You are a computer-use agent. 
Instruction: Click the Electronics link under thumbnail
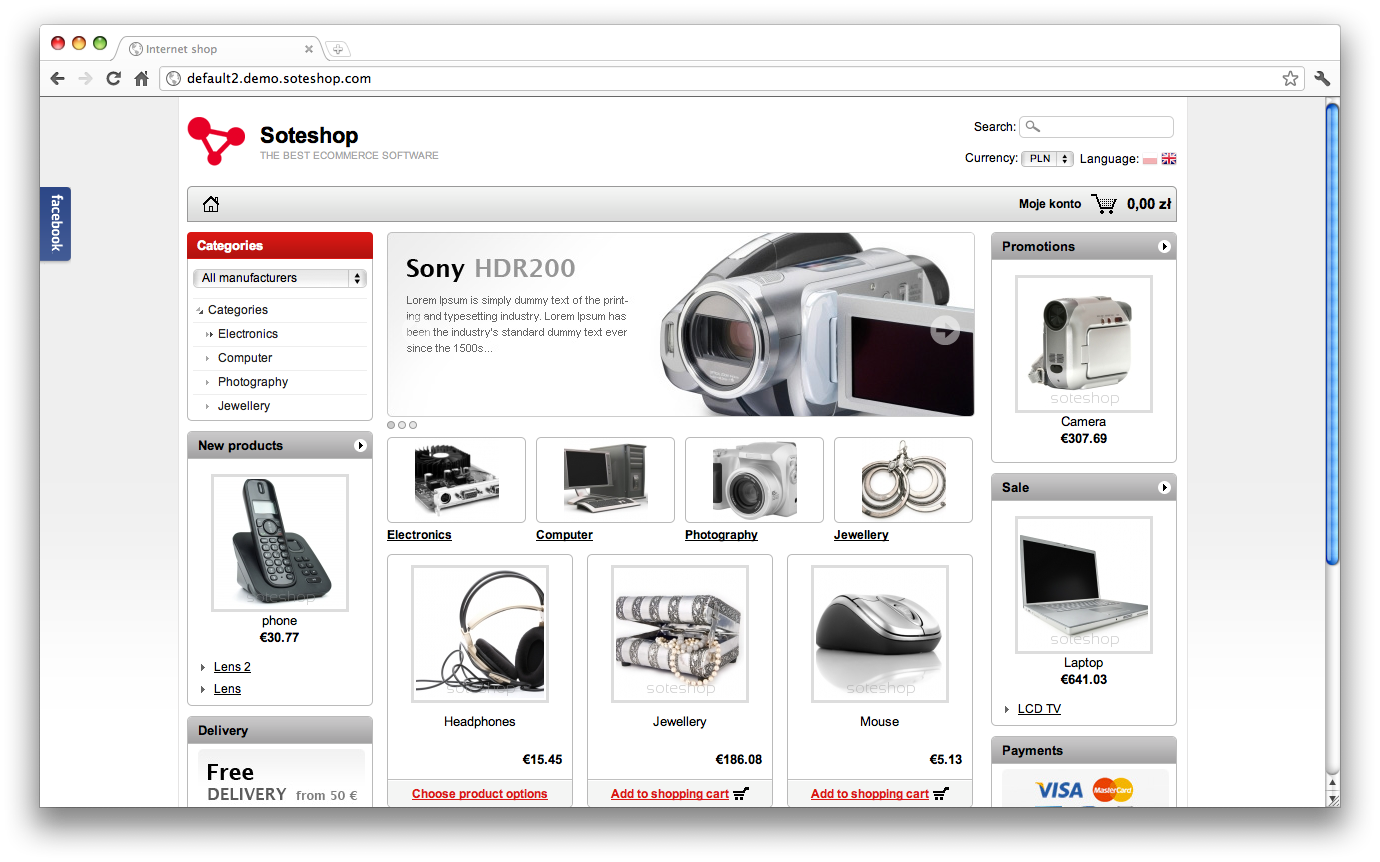pyautogui.click(x=419, y=535)
